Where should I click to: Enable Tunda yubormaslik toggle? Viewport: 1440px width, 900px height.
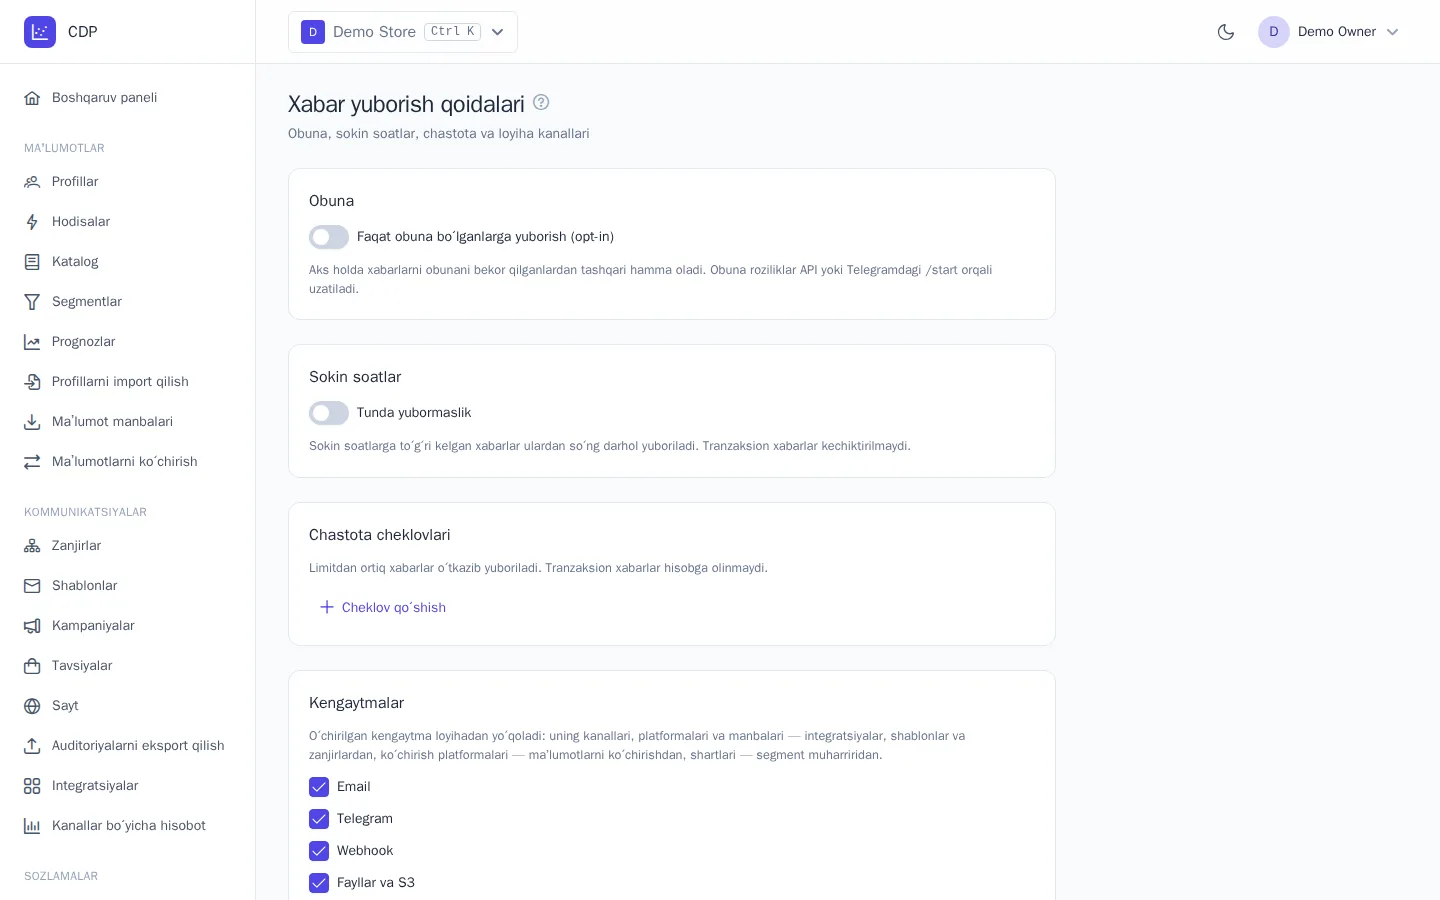point(329,413)
